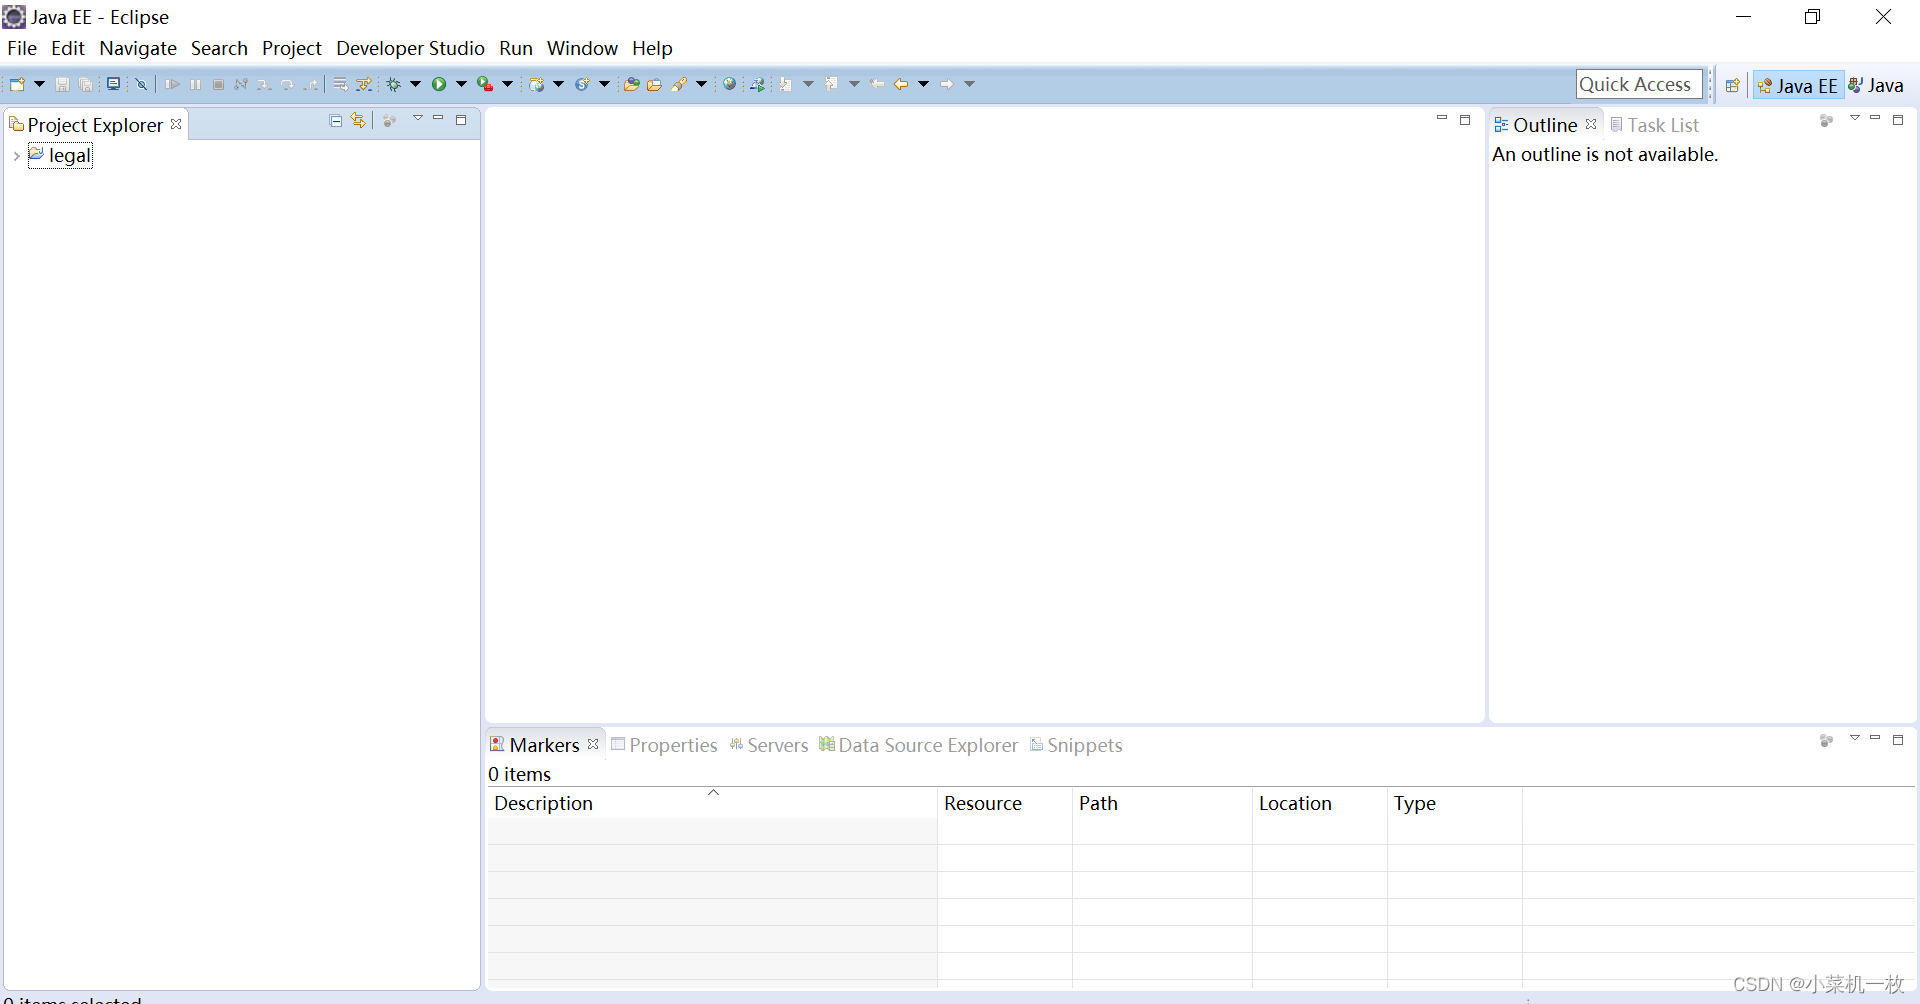
Task: Open the Snippets tab
Action: (x=1076, y=745)
